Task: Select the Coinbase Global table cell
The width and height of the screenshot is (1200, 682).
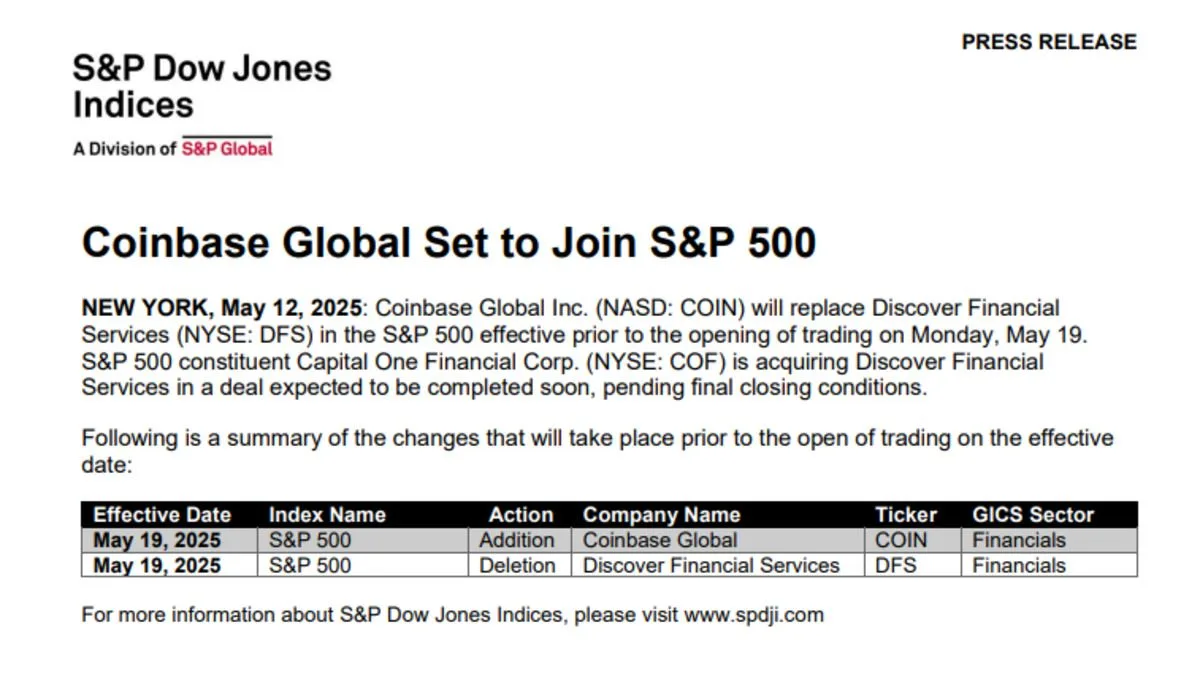Action: coord(717,540)
